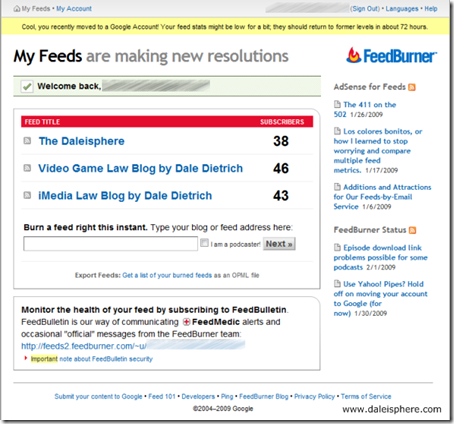Image resolution: width=454 pixels, height=424 pixels.
Task: Open Video Game Law Blog by Dale Dietrich
Action: point(140,168)
